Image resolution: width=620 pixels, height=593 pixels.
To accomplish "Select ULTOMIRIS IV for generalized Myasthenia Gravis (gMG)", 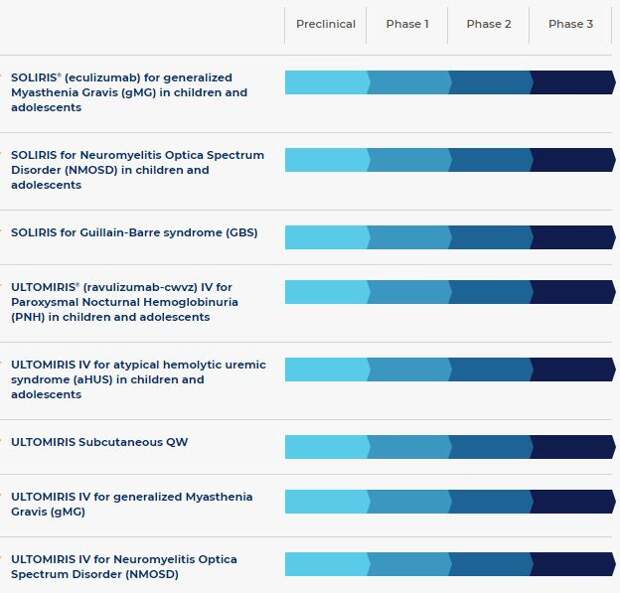I will (x=132, y=504).
